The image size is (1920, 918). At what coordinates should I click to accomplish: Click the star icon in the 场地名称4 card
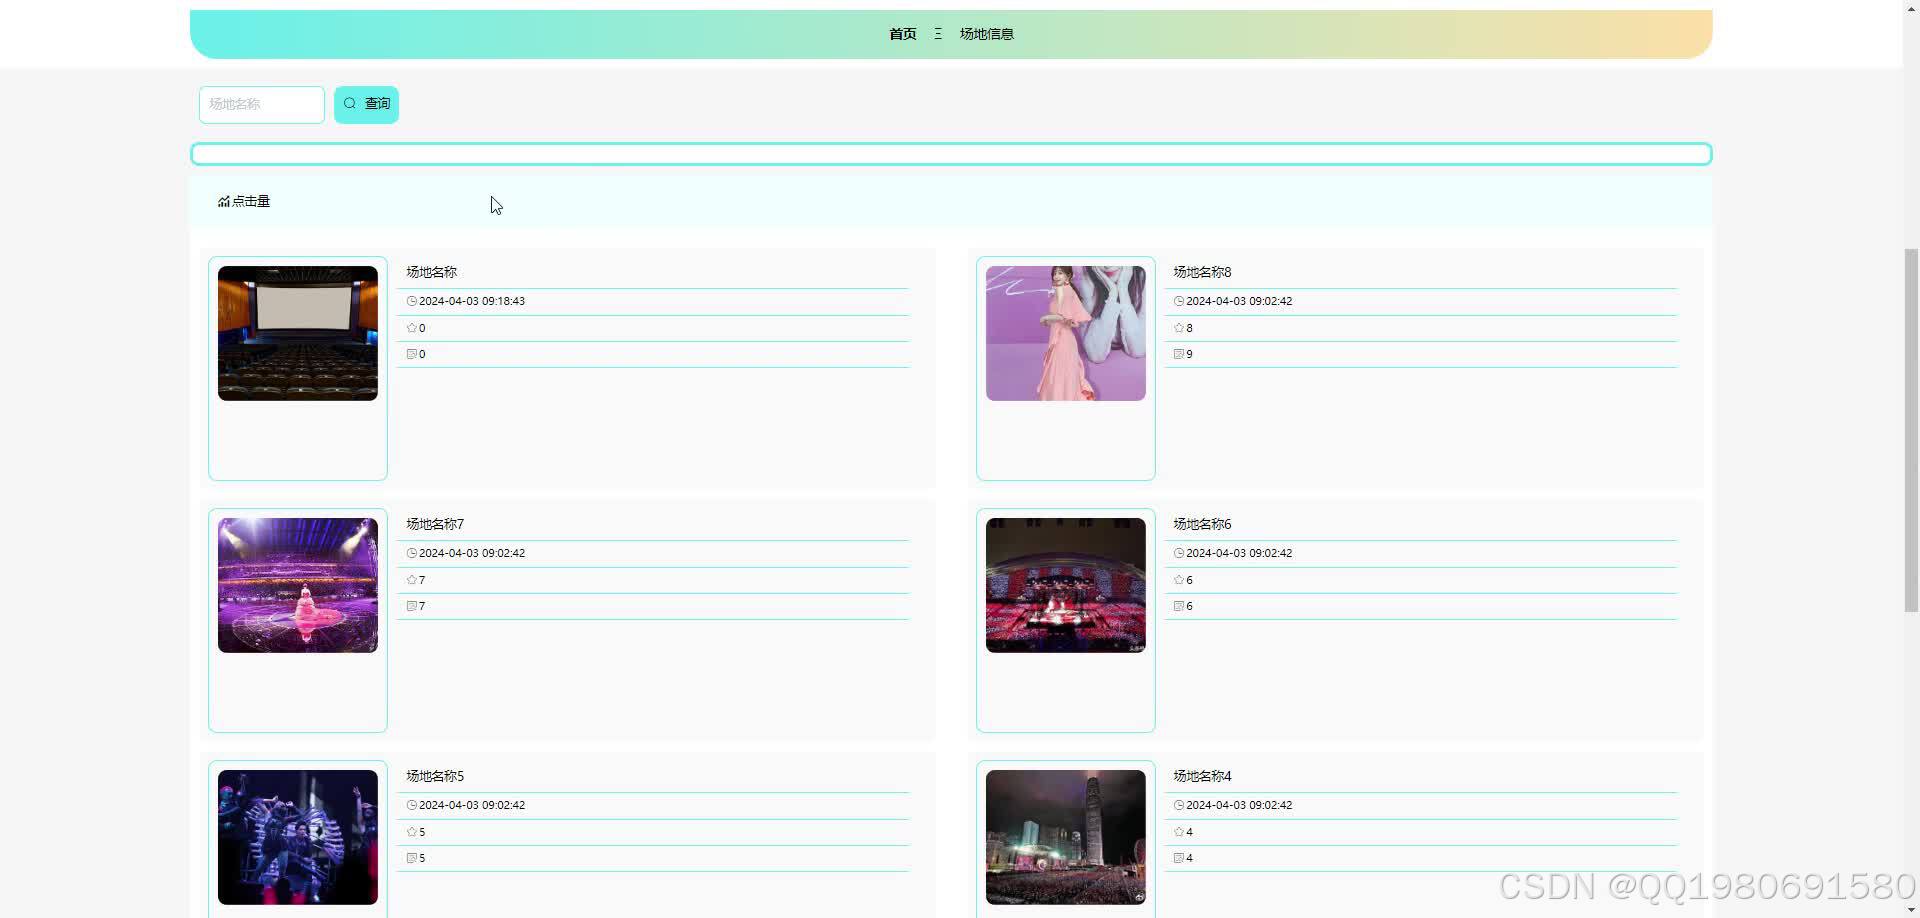(x=1179, y=832)
